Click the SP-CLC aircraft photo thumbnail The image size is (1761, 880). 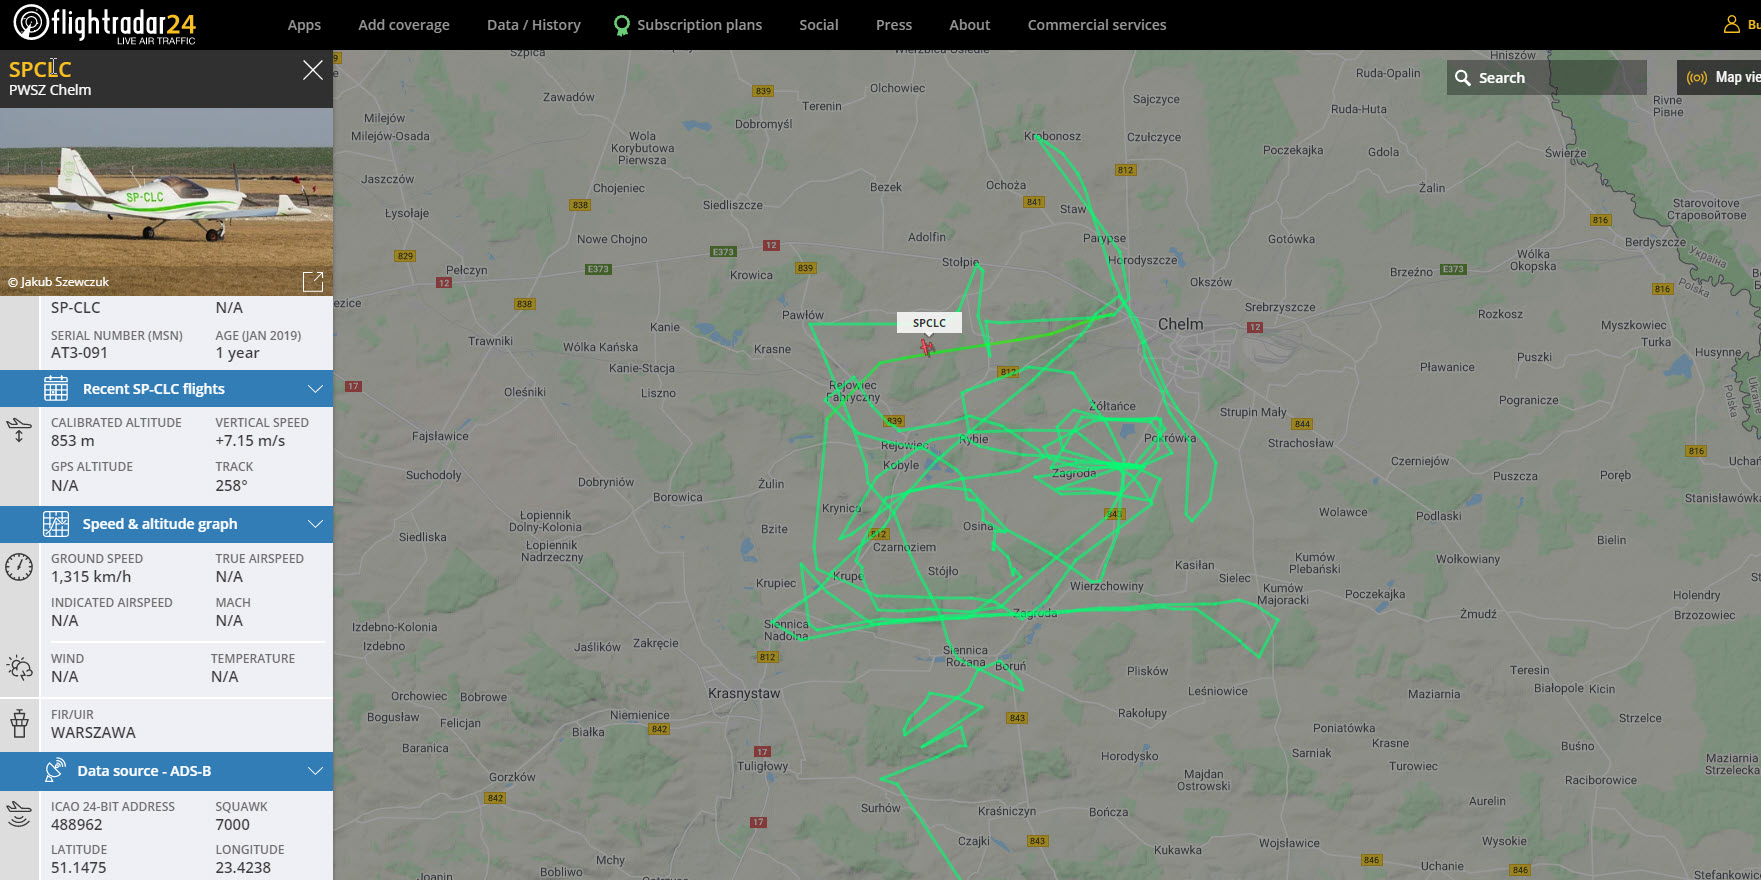click(x=166, y=202)
